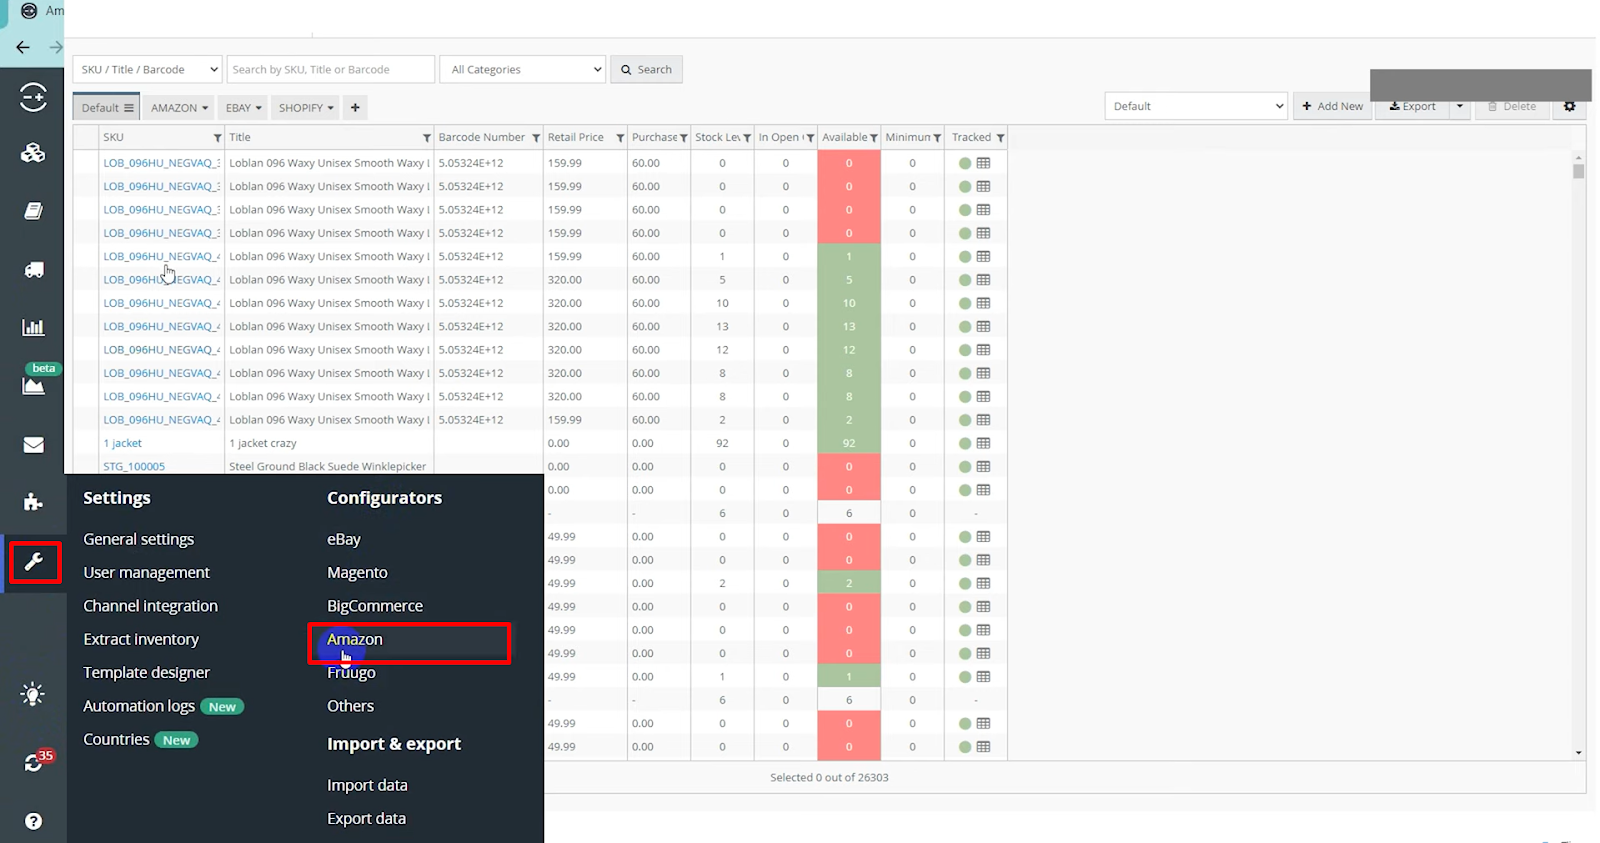Open the book icon in the sidebar
Image resolution: width=1600 pixels, height=843 pixels.
click(x=33, y=211)
